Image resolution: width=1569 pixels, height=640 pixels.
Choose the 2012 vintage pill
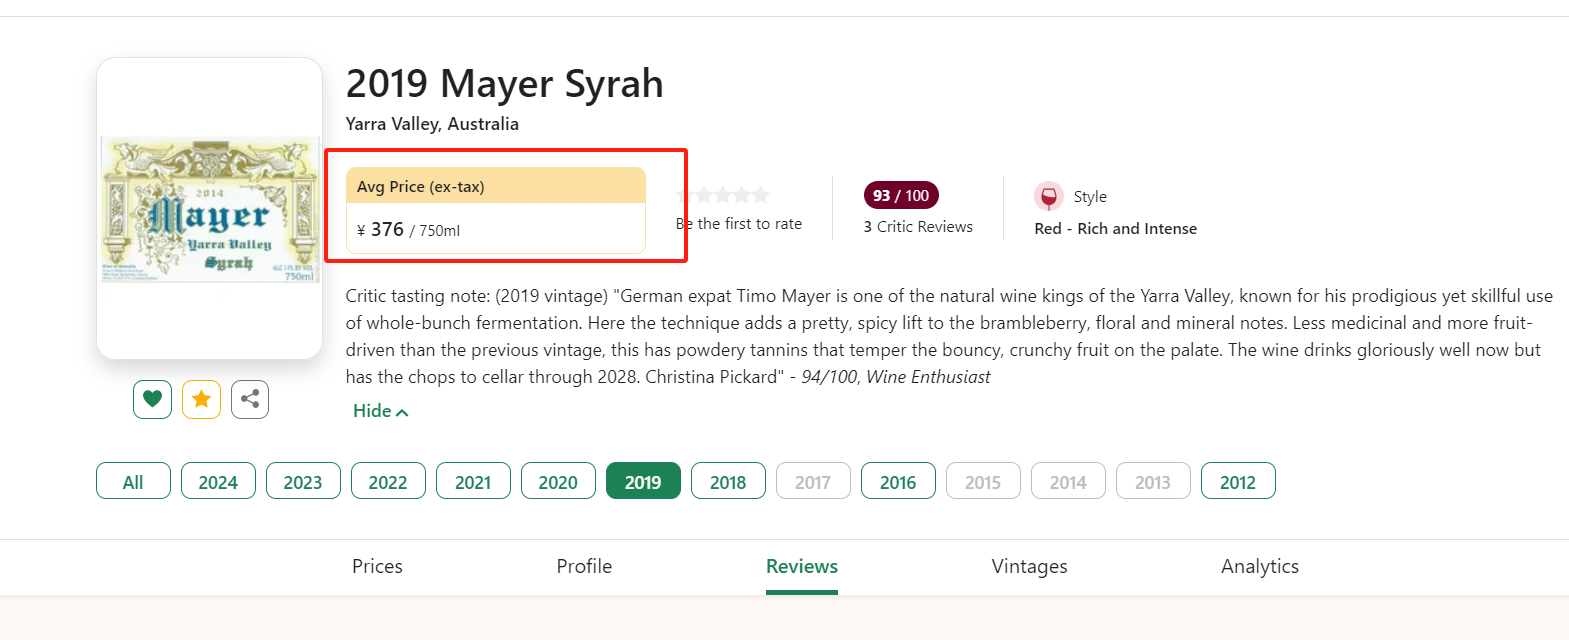1237,481
